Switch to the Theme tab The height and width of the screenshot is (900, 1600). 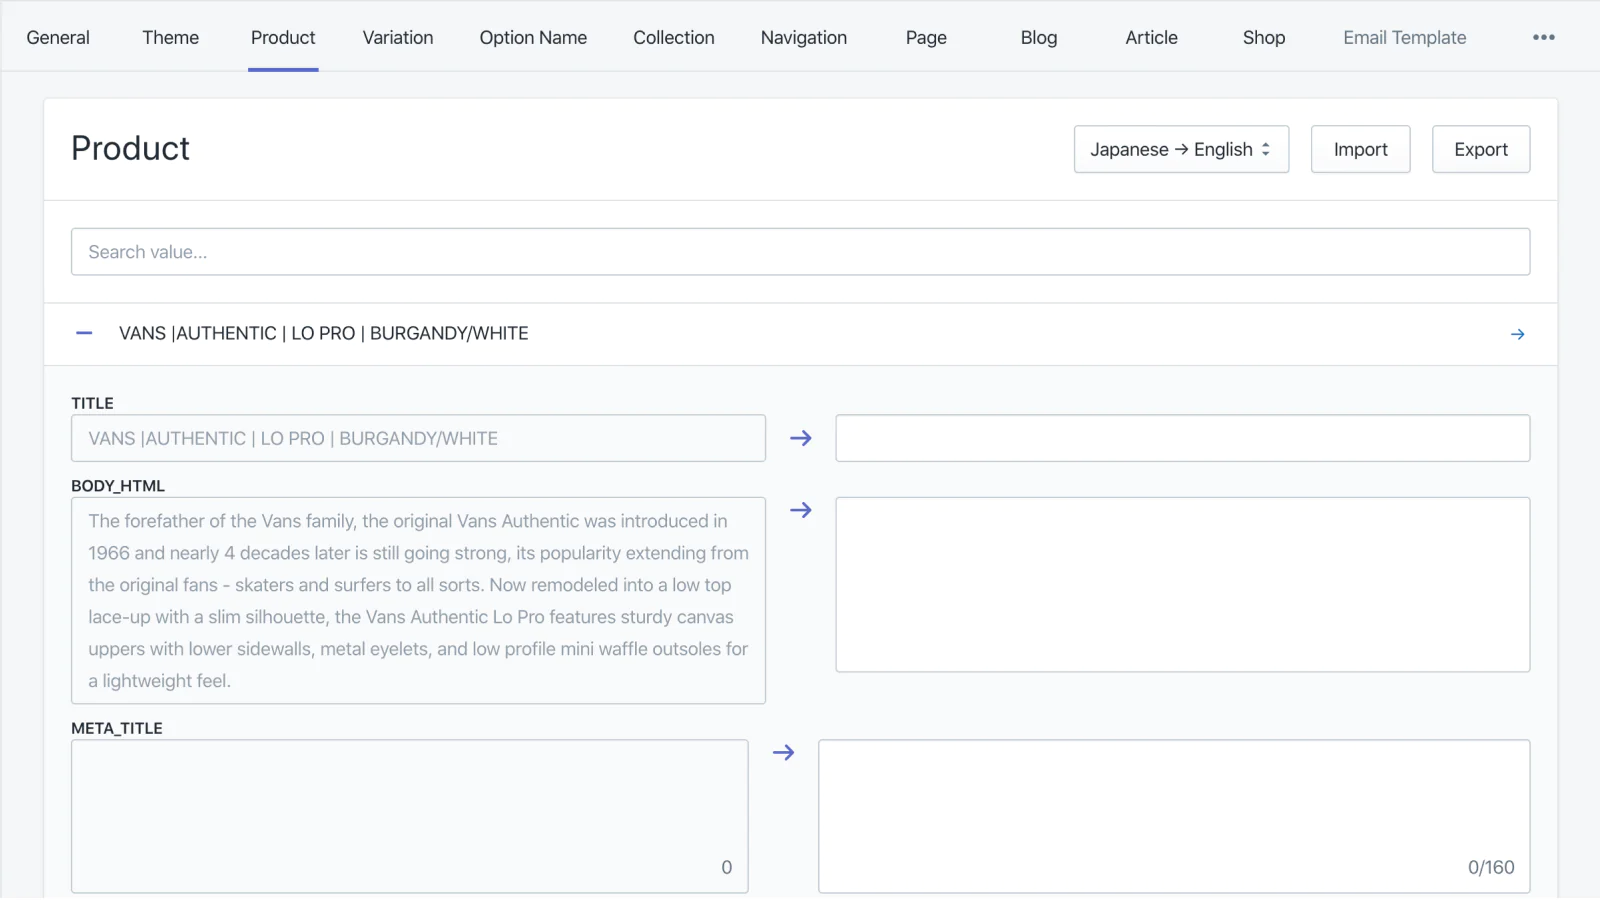170,37
